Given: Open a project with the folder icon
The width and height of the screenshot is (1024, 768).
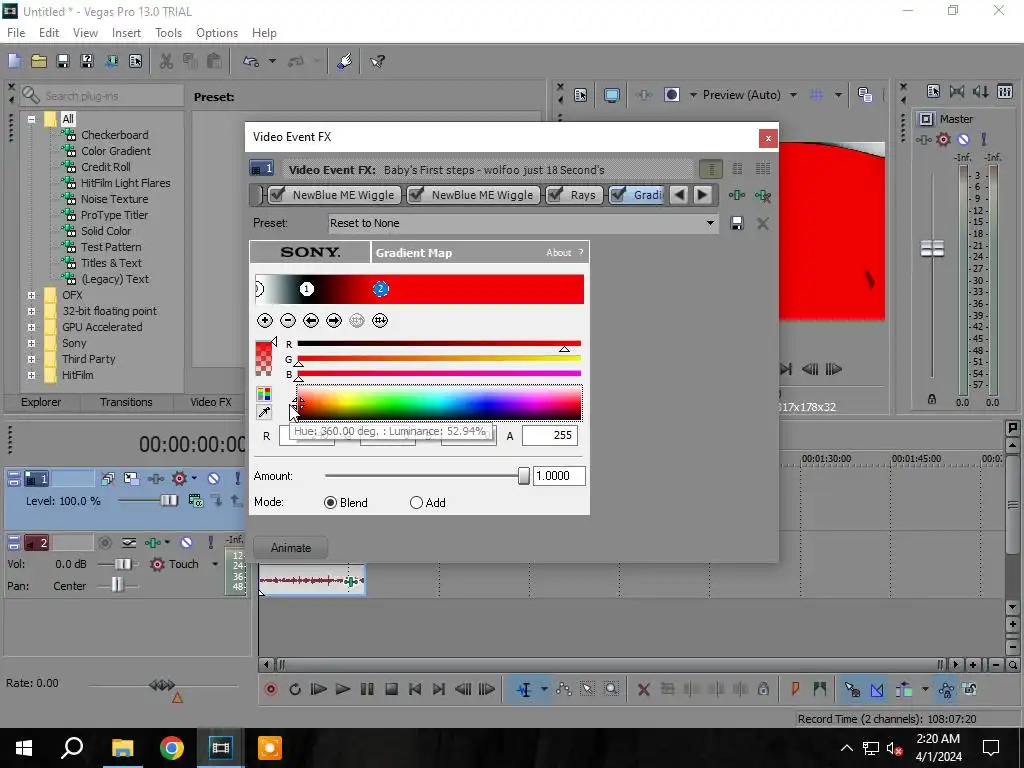Looking at the screenshot, I should coord(39,61).
